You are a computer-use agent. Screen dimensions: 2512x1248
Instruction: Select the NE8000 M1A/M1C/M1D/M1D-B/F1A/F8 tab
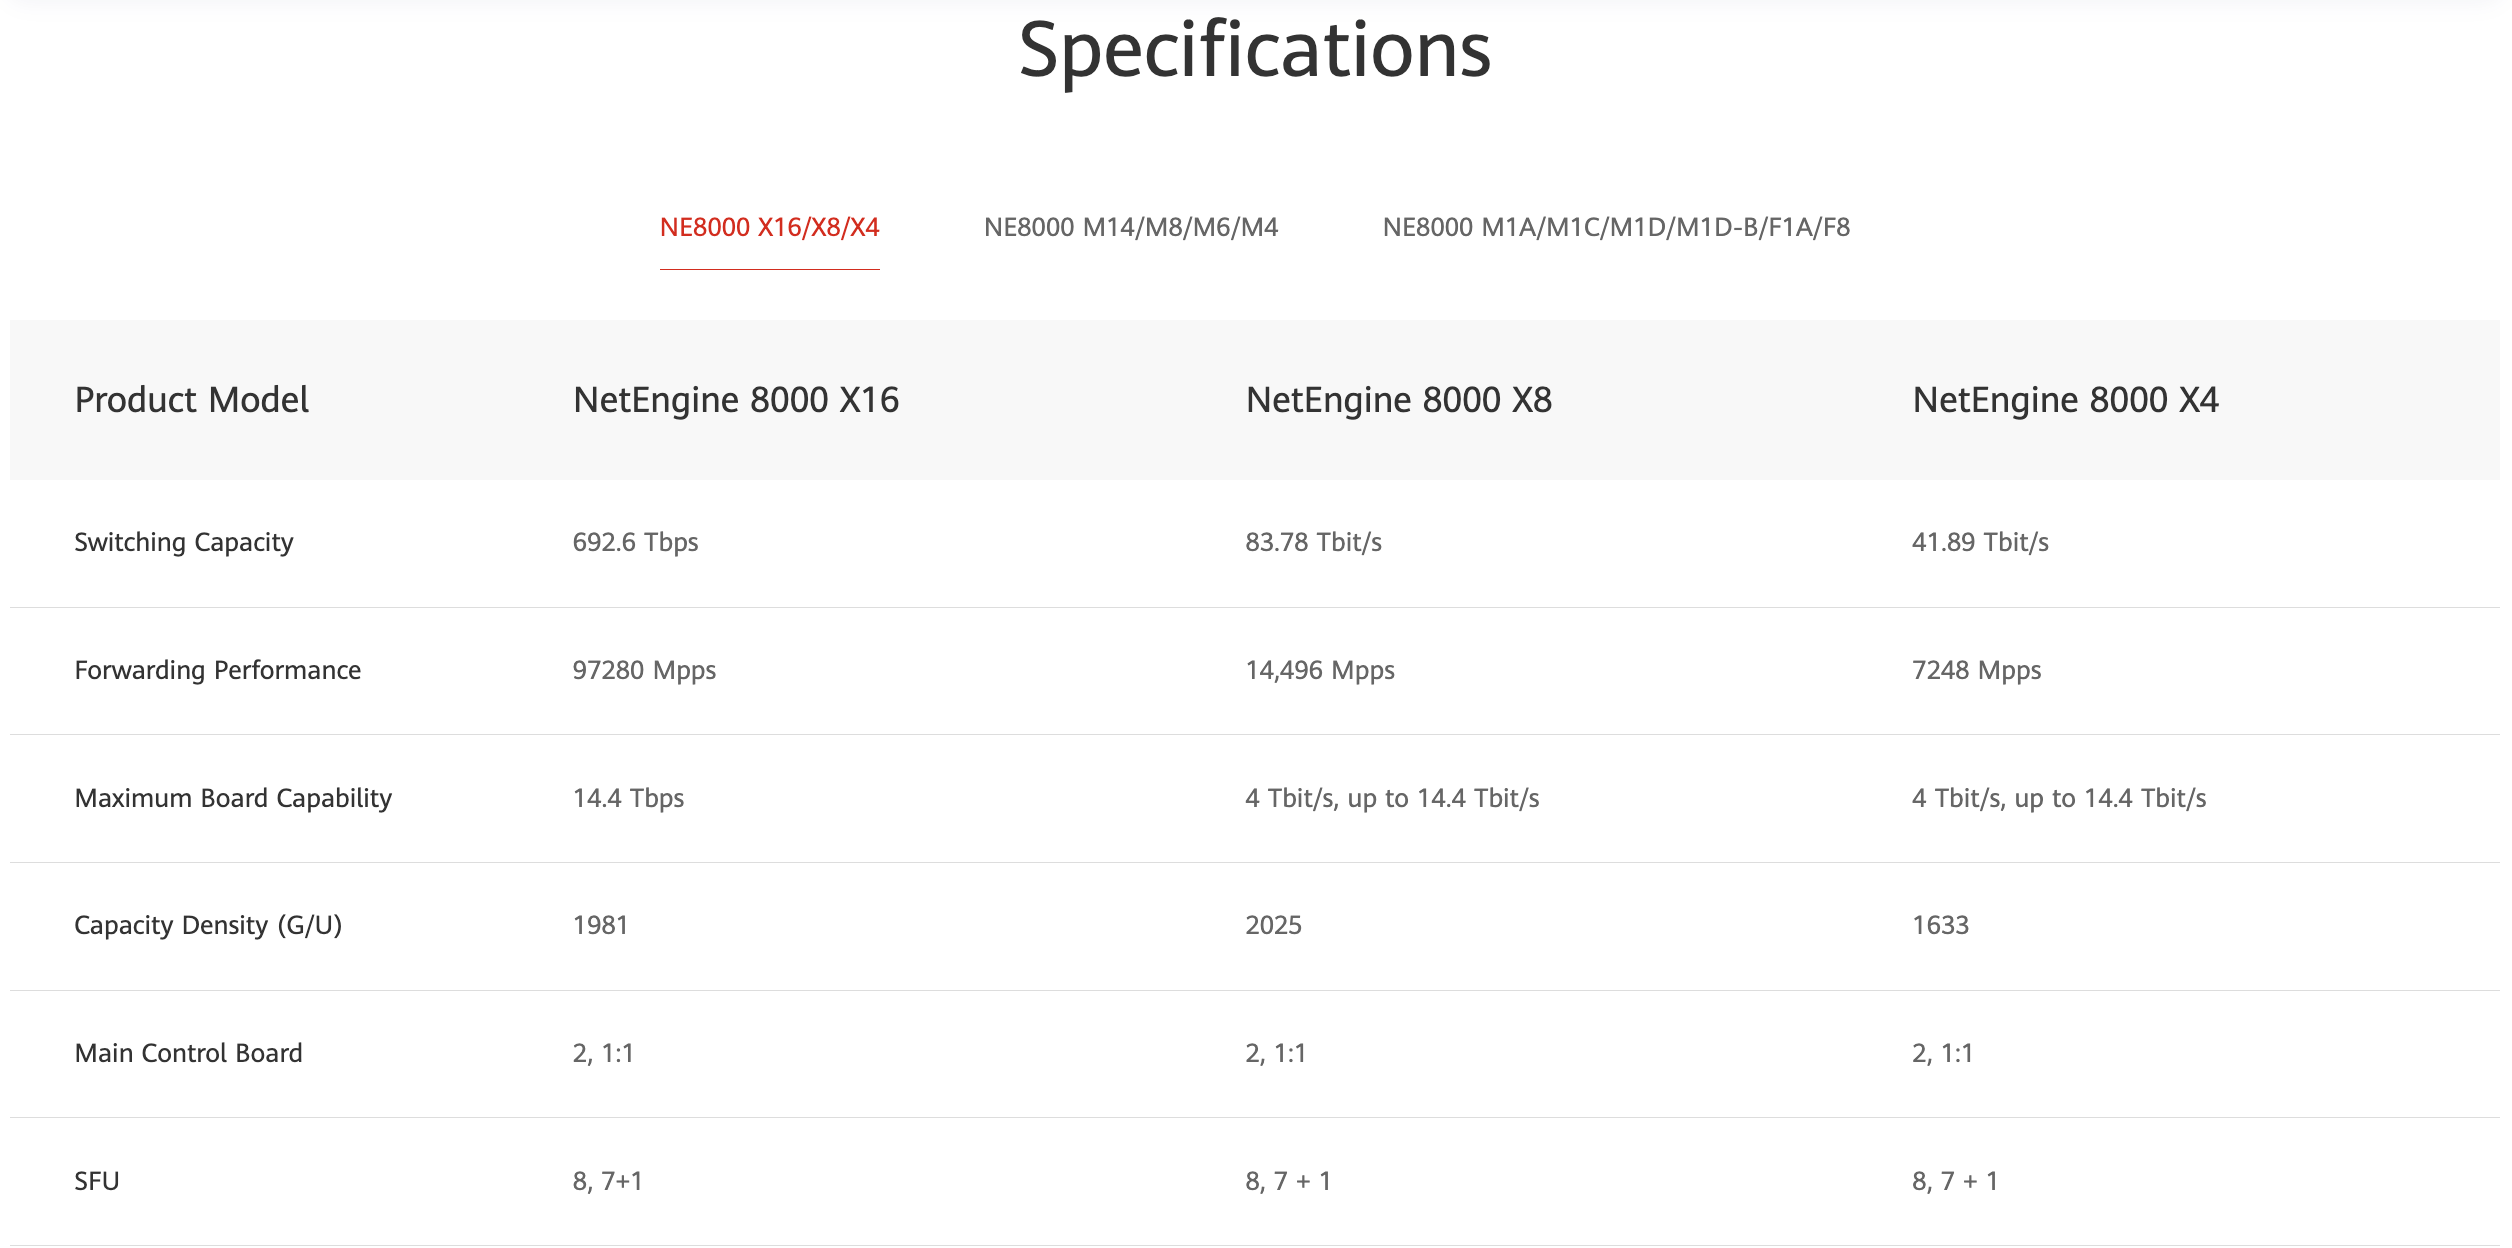coord(1615,228)
